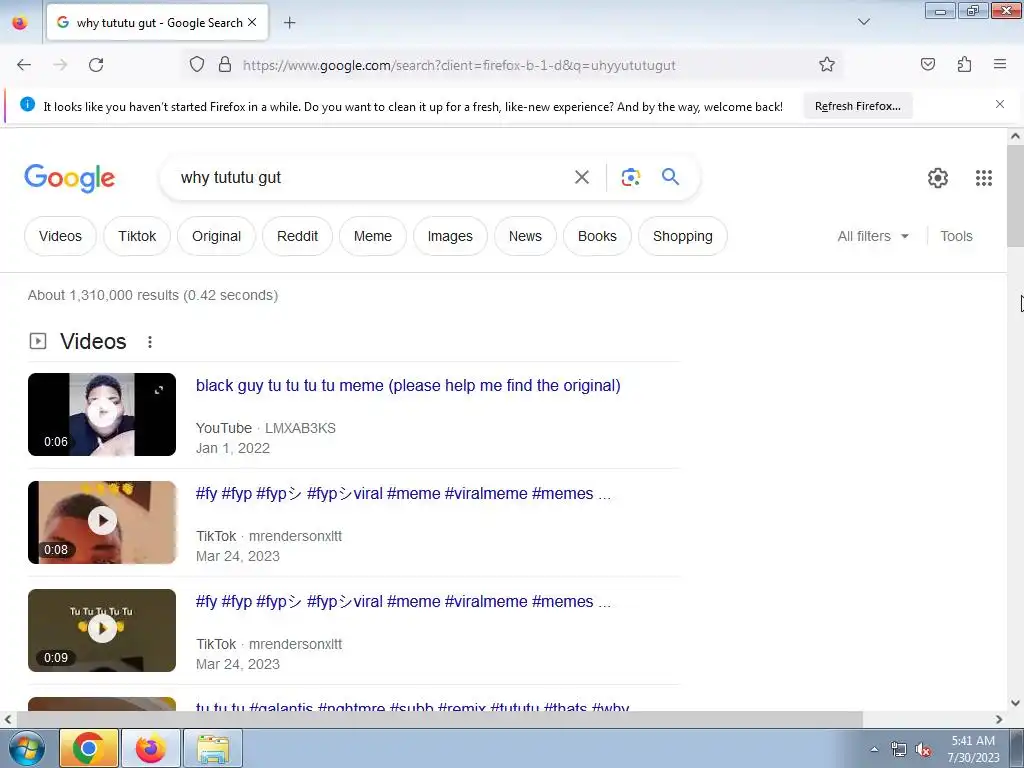
Task: Play the 'Tu Tu Tu Tu Tu' thumbnail
Action: [102, 630]
